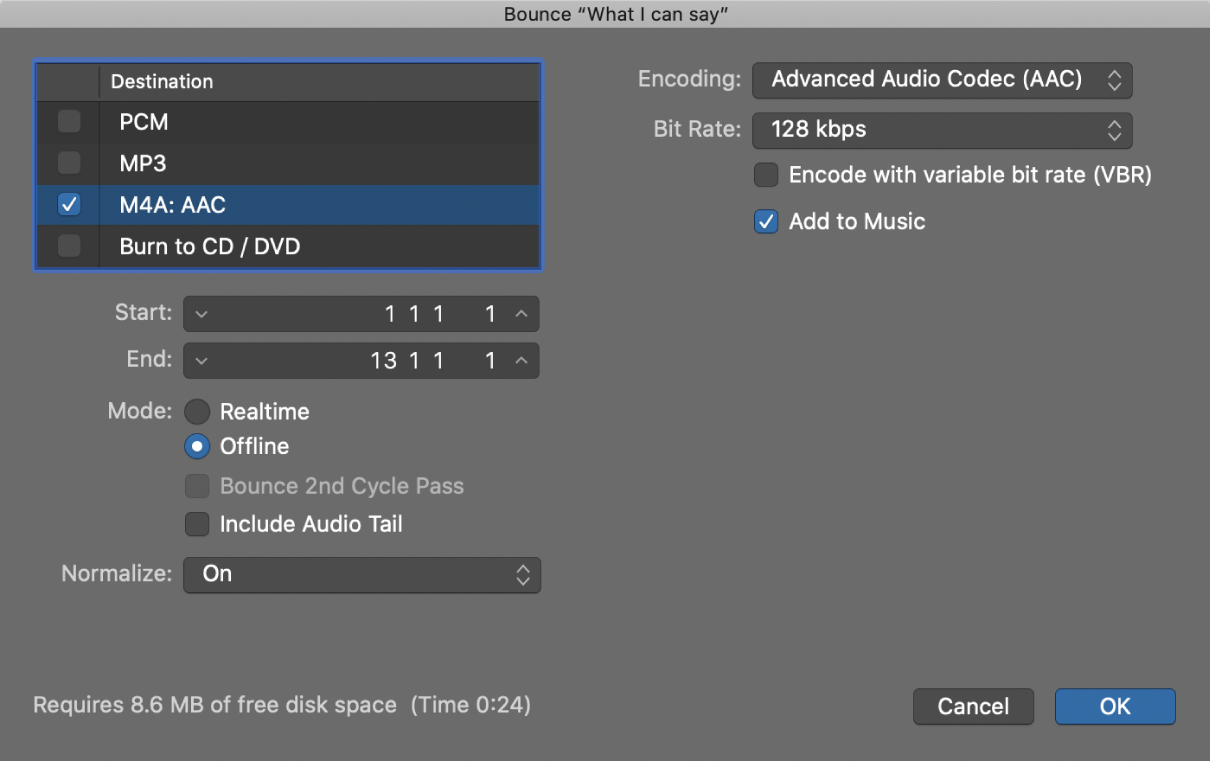Uncheck Add to Music checkbox
Image resolution: width=1210 pixels, height=761 pixels.
[766, 222]
